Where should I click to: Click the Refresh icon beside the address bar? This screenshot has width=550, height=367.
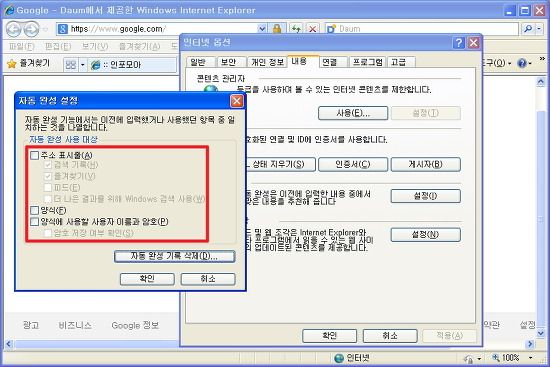click(296, 29)
